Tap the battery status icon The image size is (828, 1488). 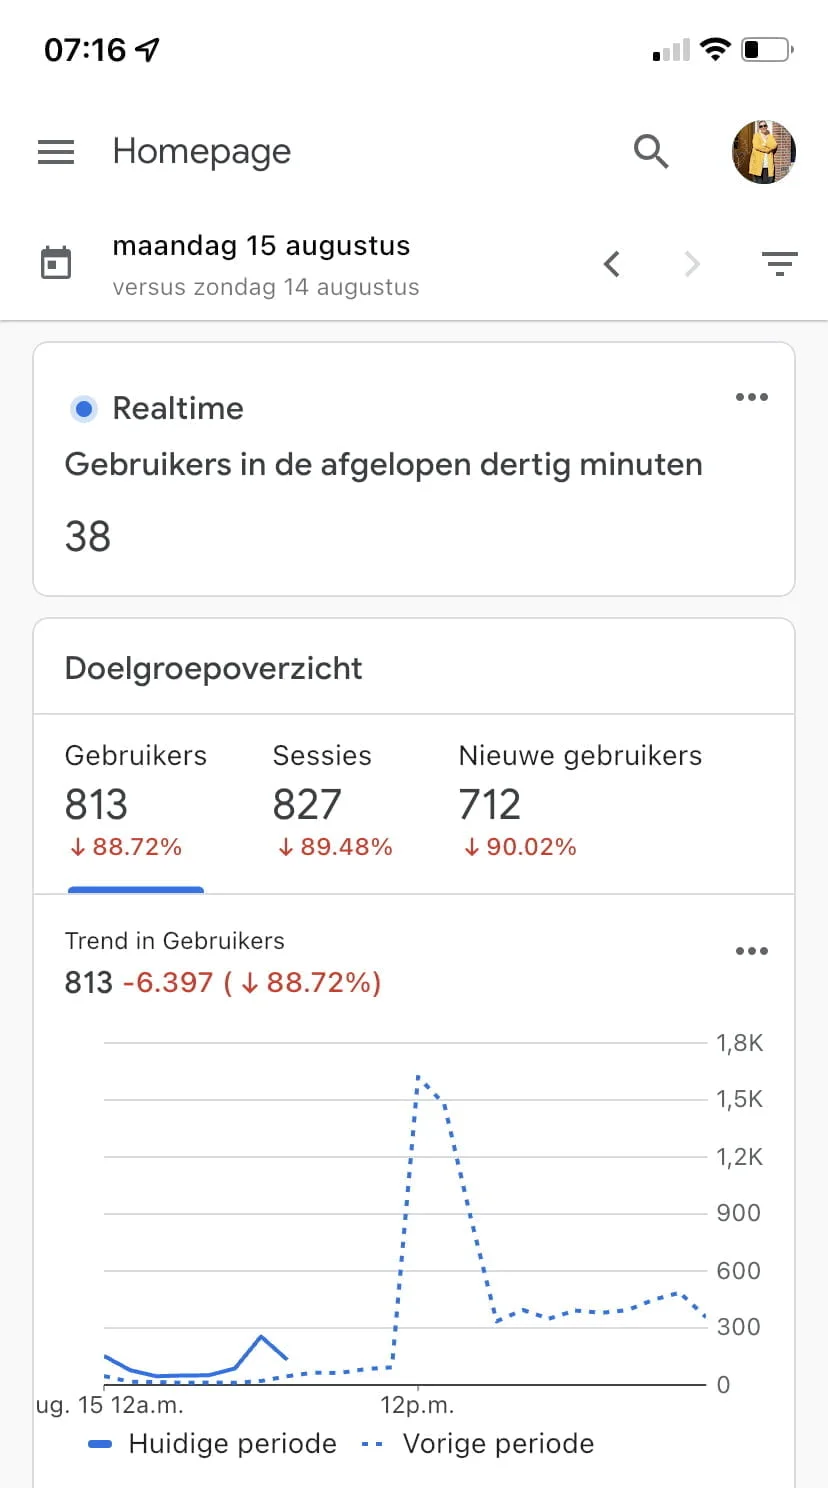(767, 50)
